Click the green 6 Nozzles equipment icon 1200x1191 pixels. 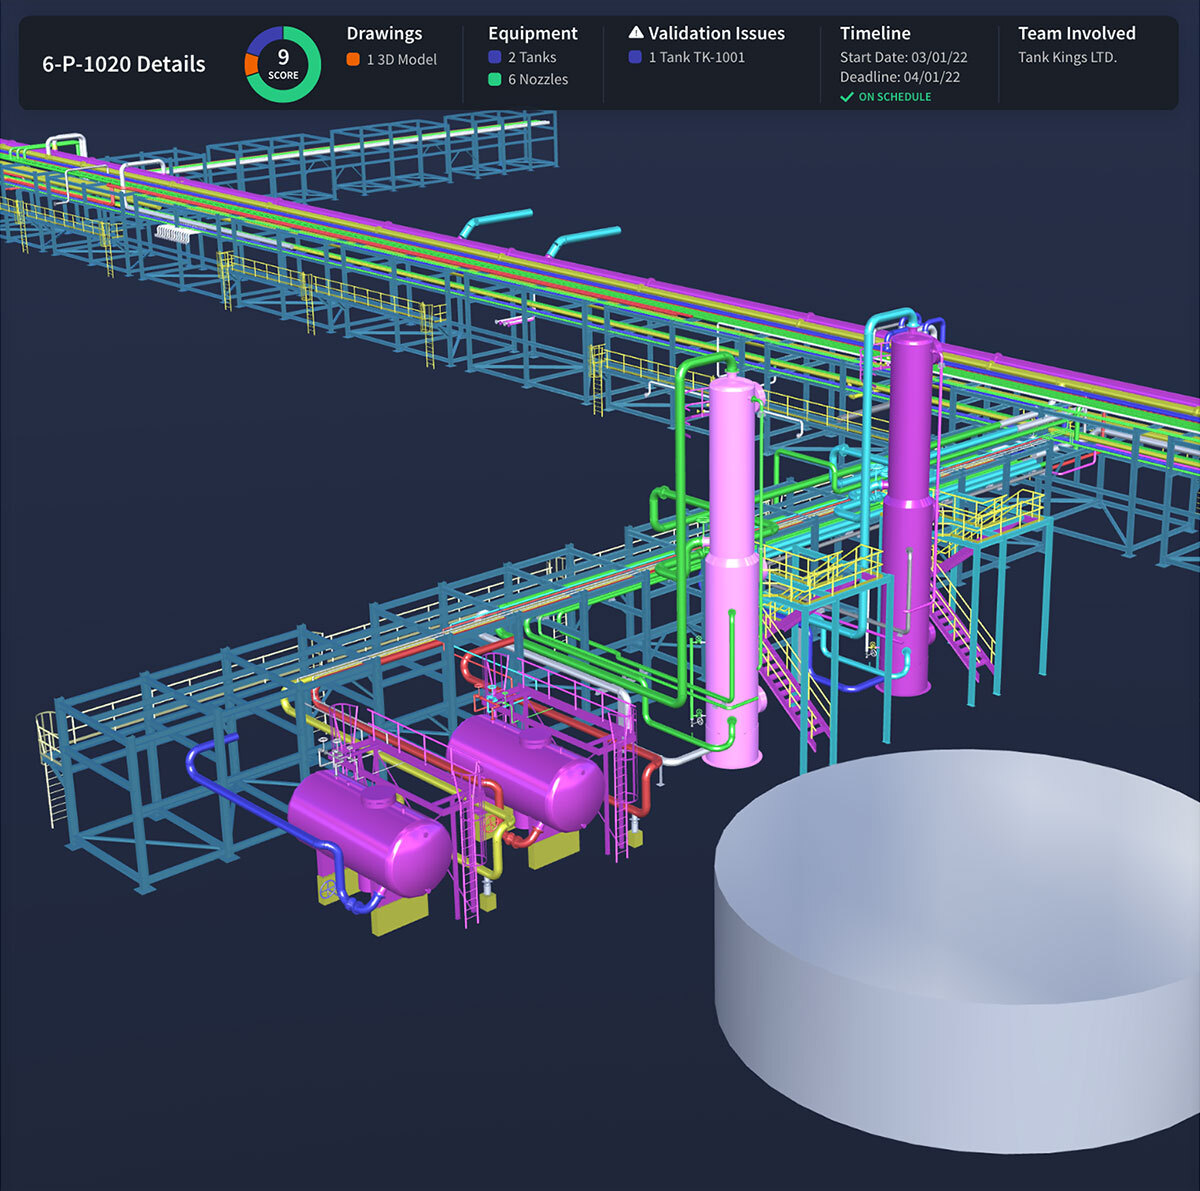pos(492,79)
